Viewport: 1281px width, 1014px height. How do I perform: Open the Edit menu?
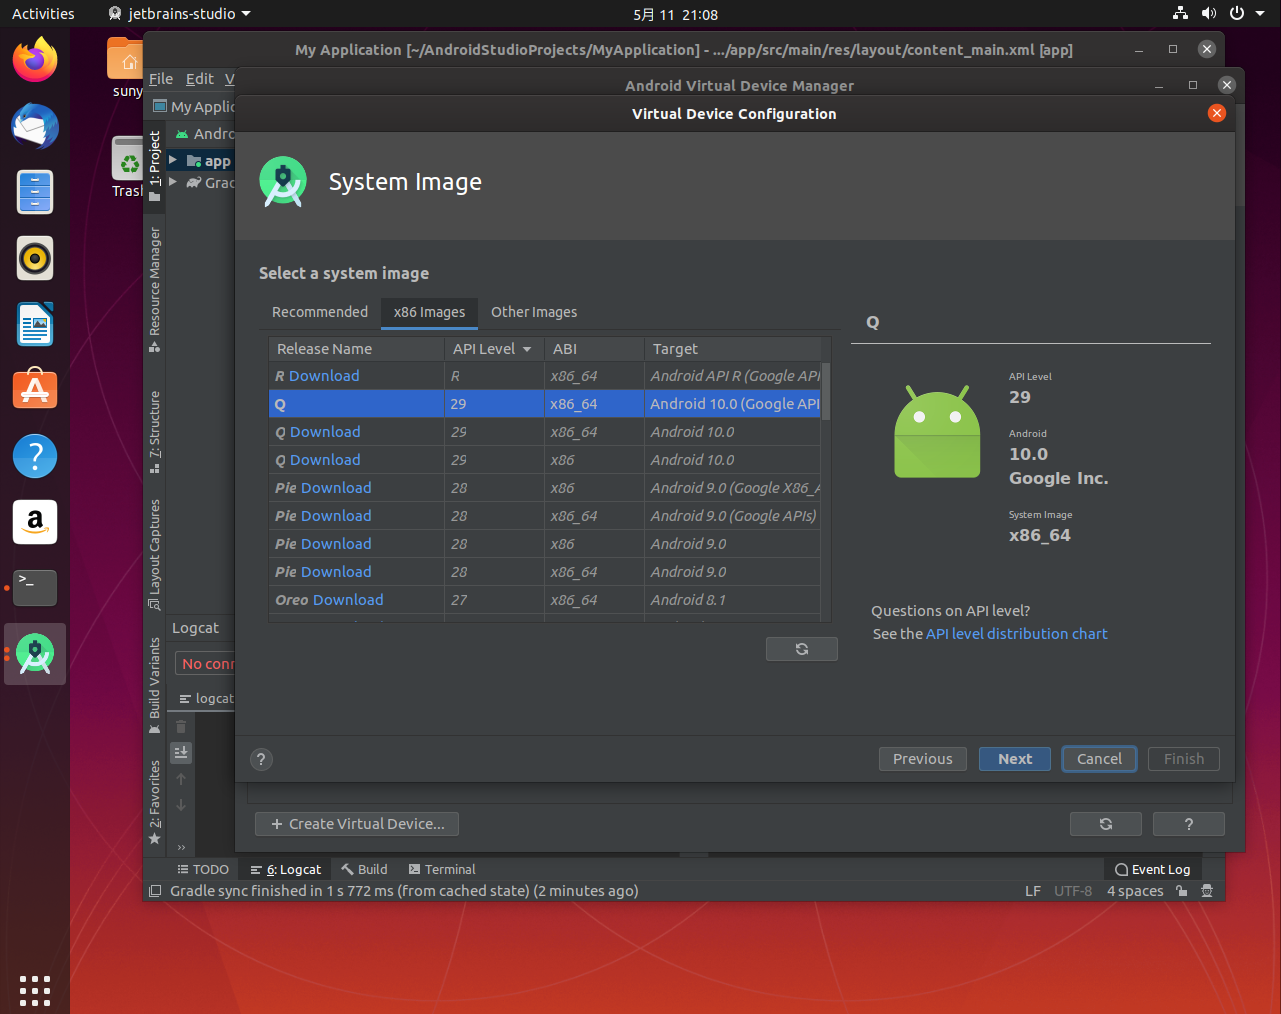199,79
